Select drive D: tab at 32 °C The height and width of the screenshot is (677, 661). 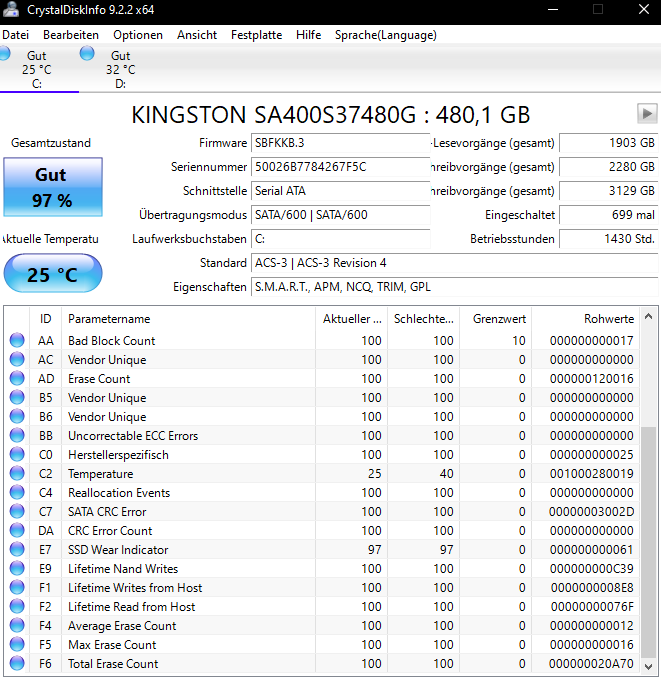120,69
